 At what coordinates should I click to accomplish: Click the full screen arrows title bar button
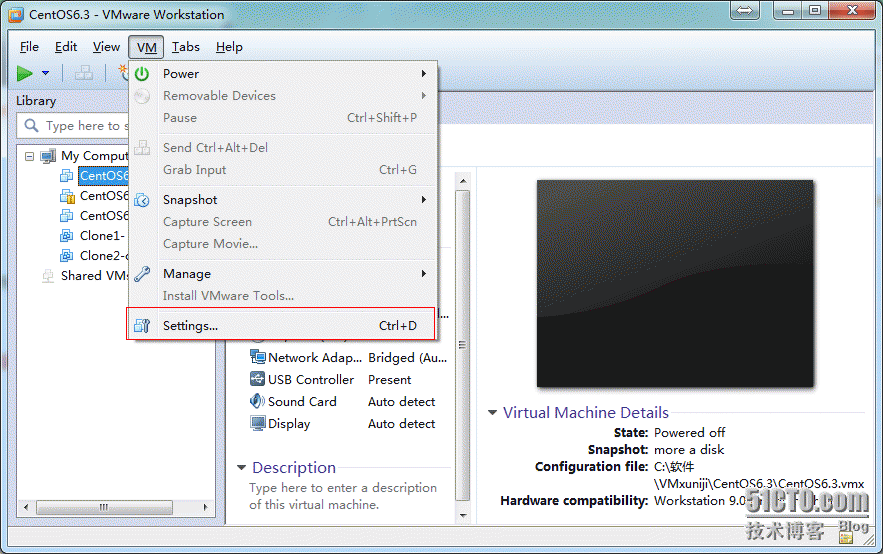(x=744, y=10)
